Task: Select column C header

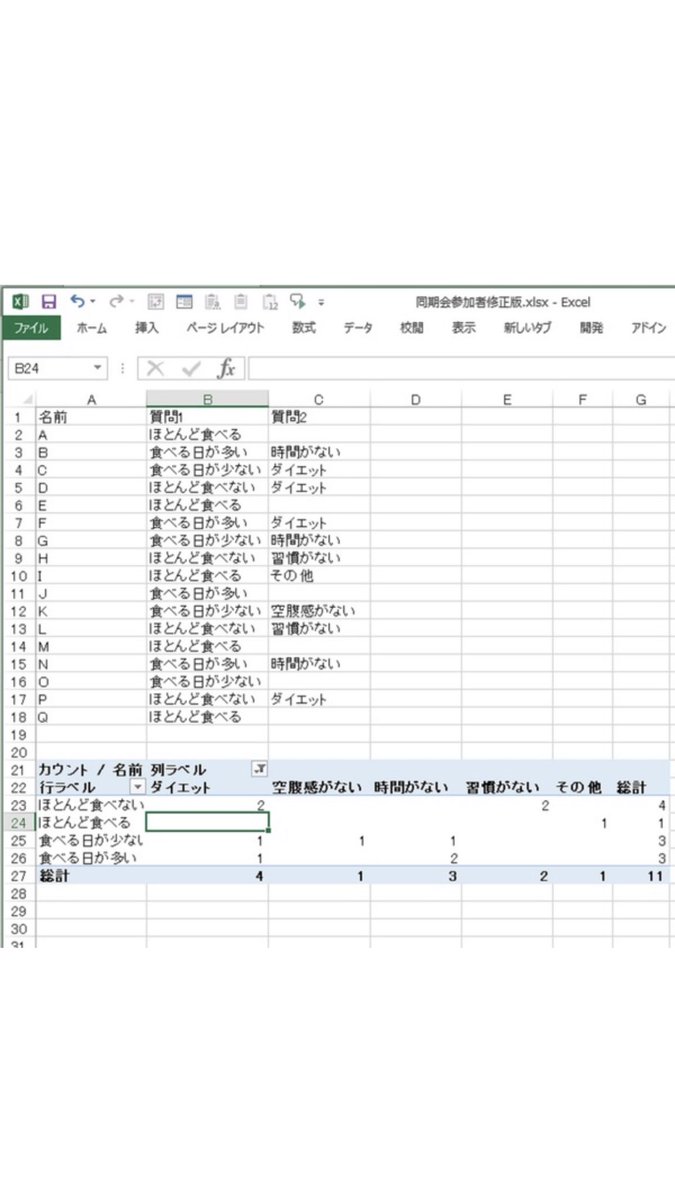Action: click(x=319, y=399)
